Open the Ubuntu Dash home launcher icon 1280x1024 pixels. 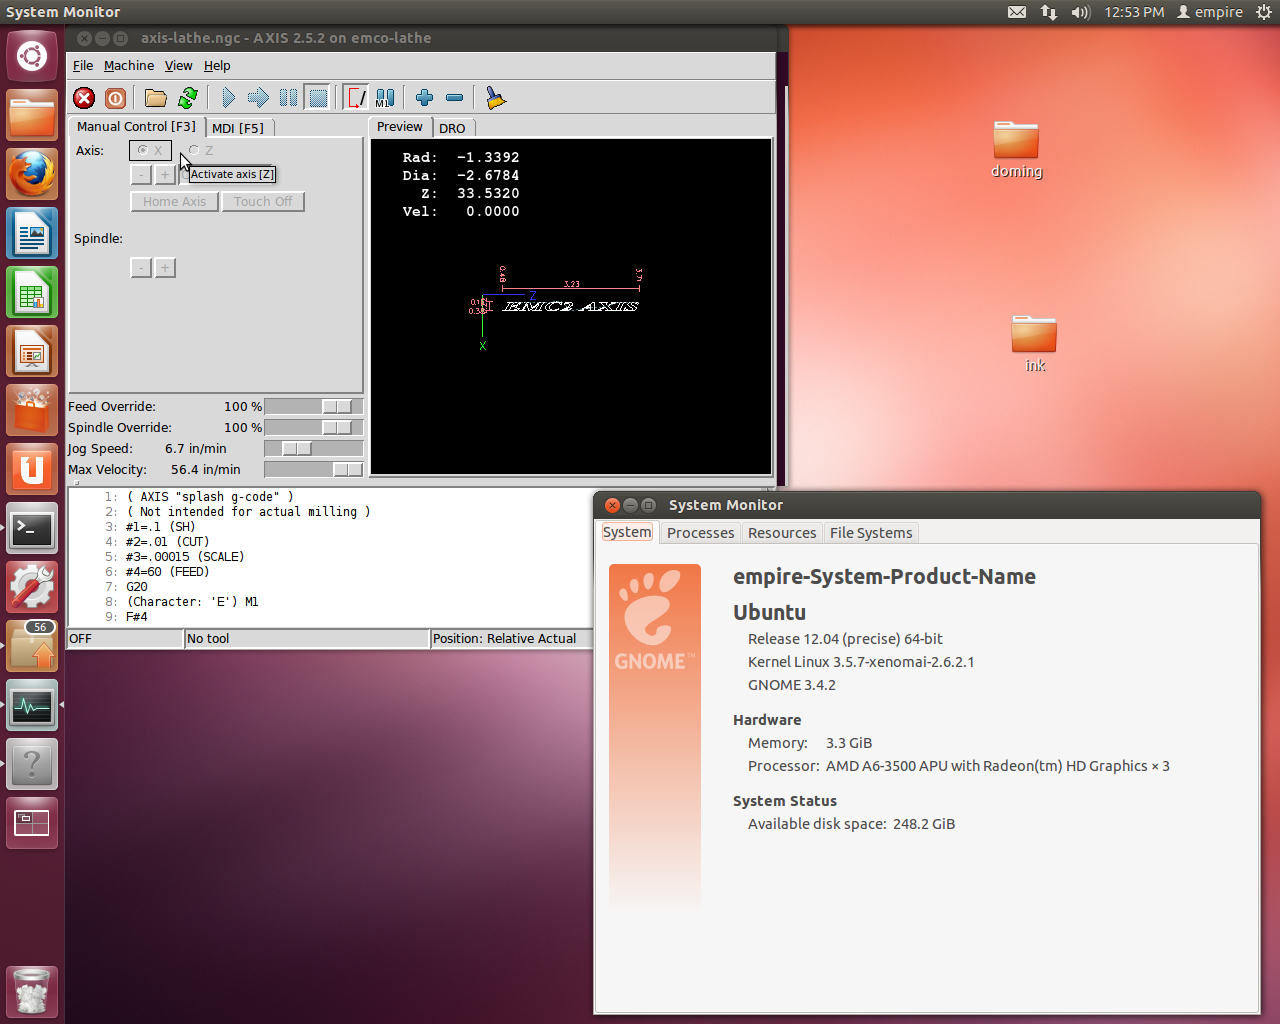tap(32, 56)
